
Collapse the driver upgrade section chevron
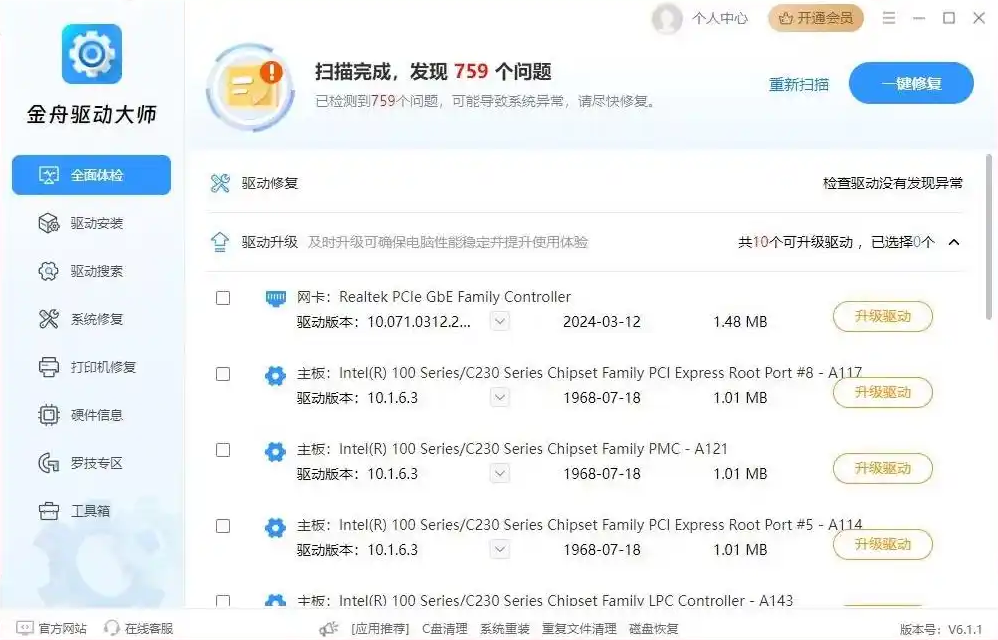pyautogui.click(x=954, y=242)
